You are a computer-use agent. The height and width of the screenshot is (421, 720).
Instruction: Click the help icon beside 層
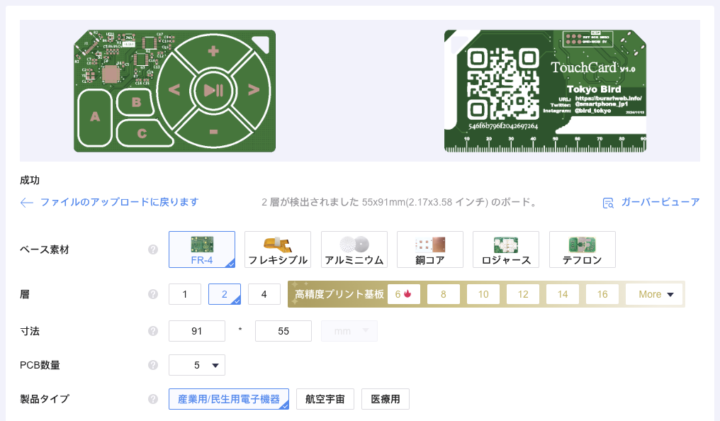pos(153,294)
